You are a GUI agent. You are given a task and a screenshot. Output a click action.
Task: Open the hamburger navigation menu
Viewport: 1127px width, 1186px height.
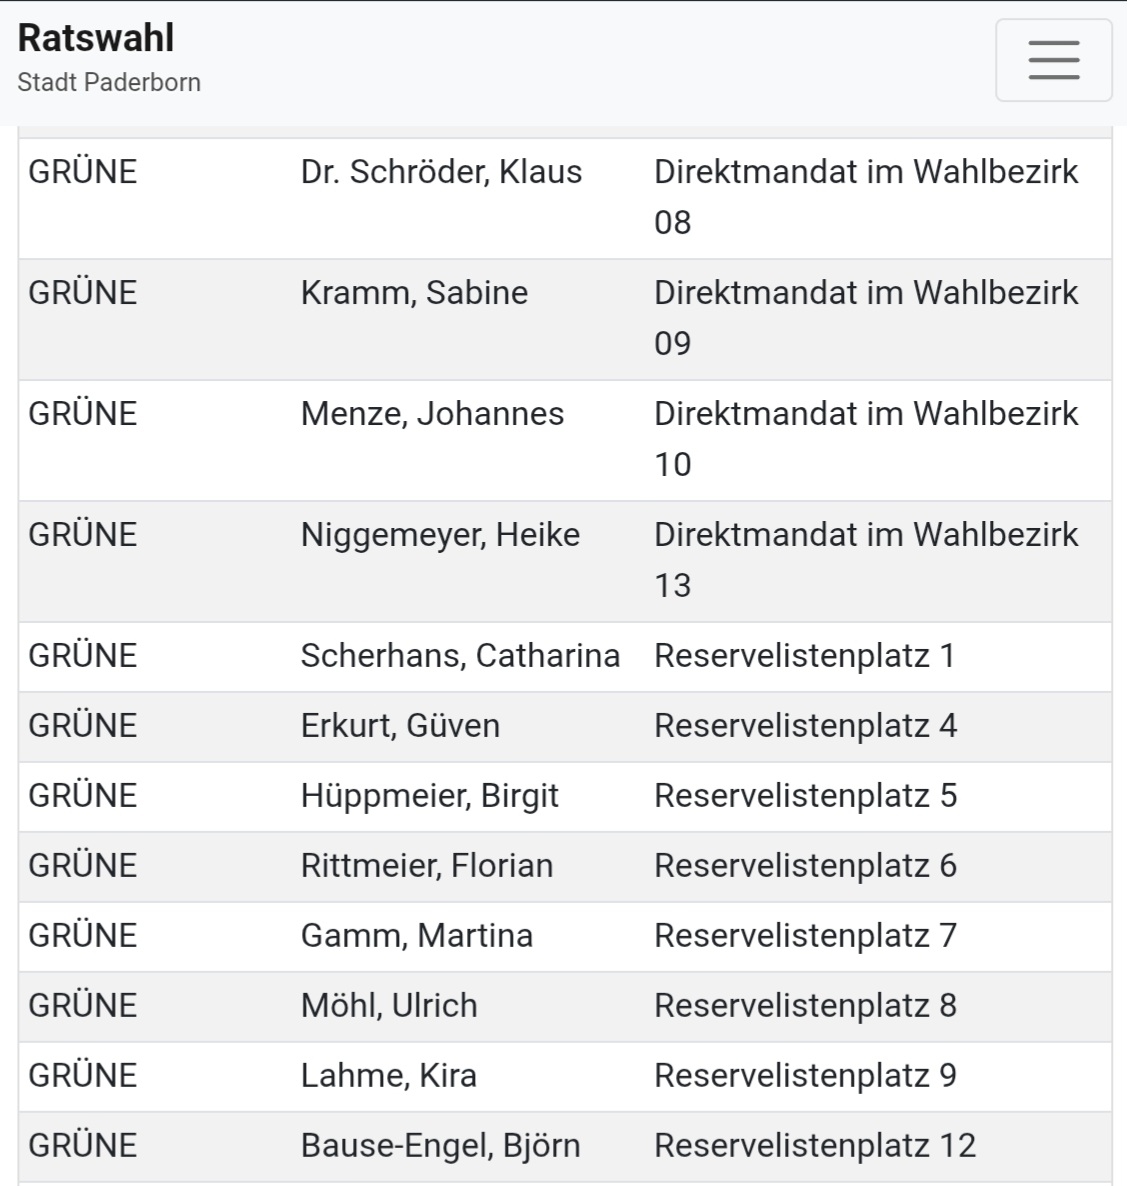tap(1053, 60)
